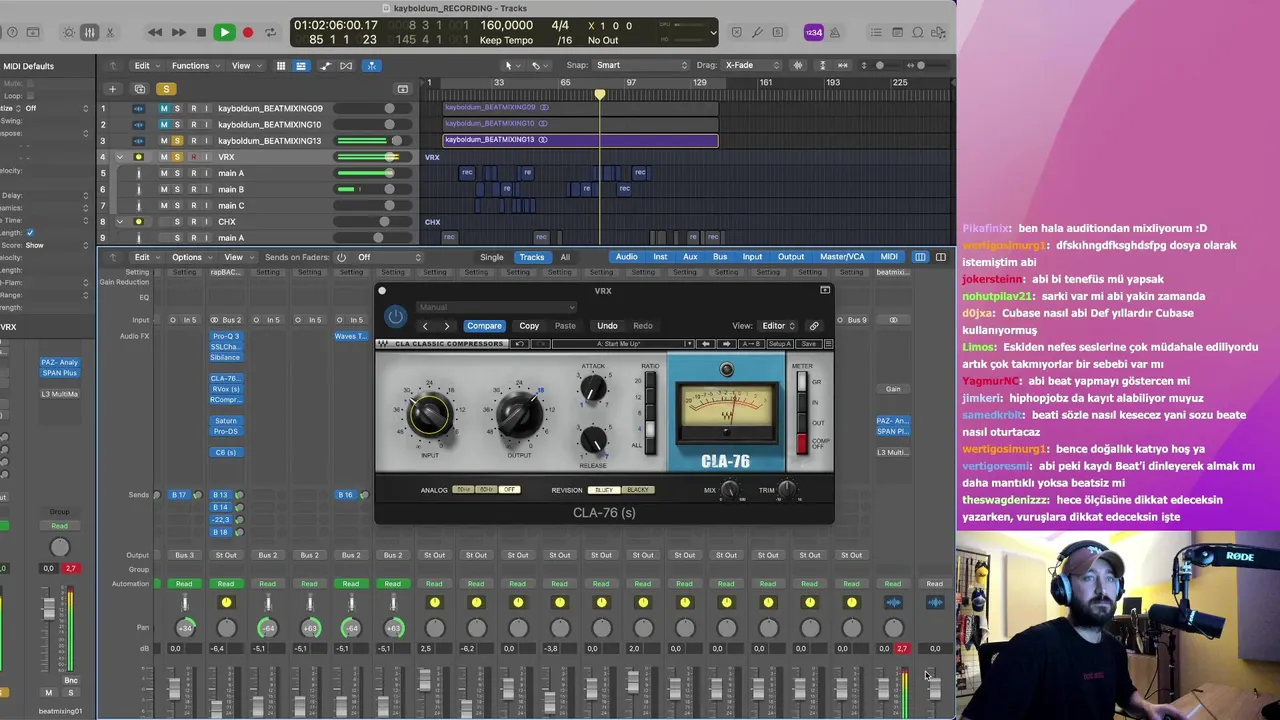Click the plugin Undo button

(x=607, y=326)
